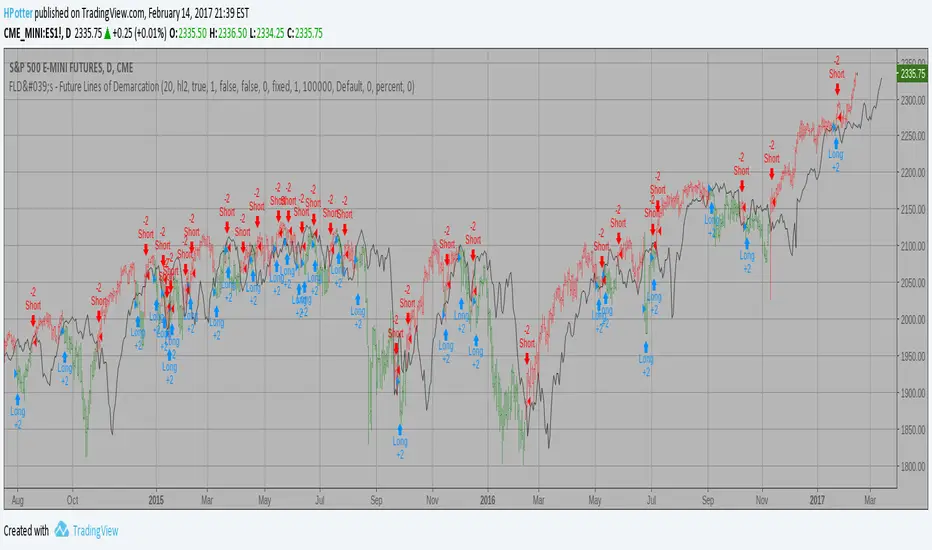The width and height of the screenshot is (932, 550).
Task: Click the first Long +2 marker near Aug 2014
Action: coord(17,412)
